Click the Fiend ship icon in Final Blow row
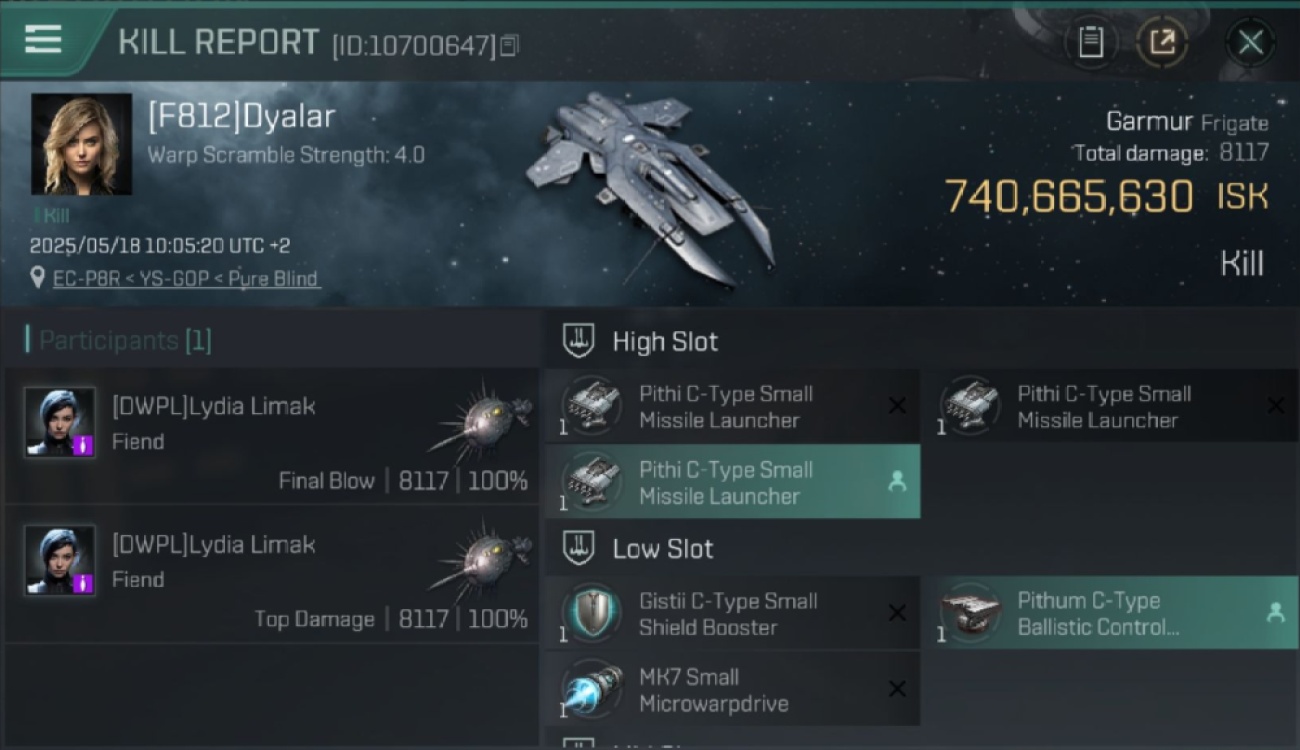 pyautogui.click(x=481, y=420)
